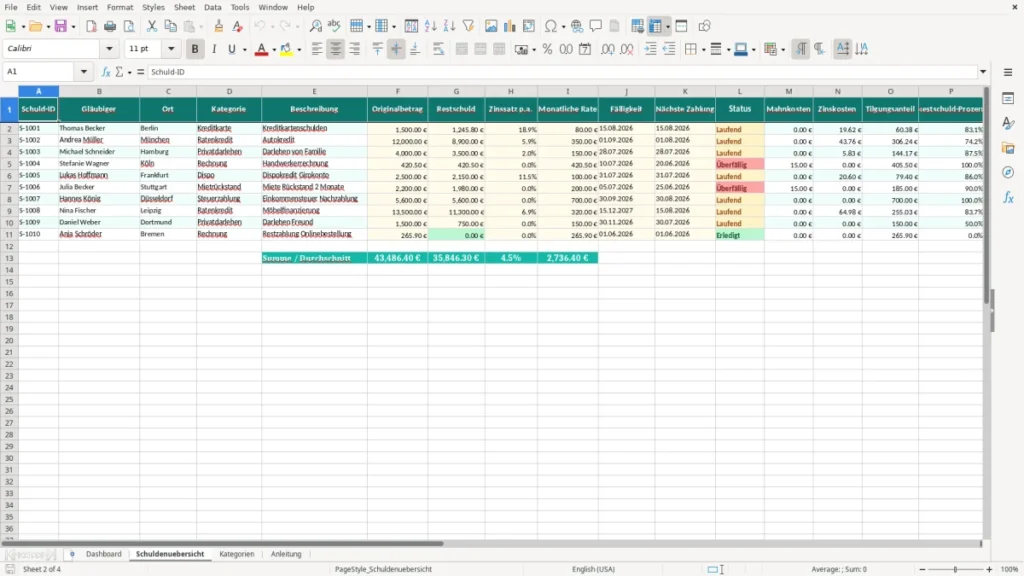
Task: Open borders dropdown arrow
Action: pyautogui.click(x=703, y=49)
